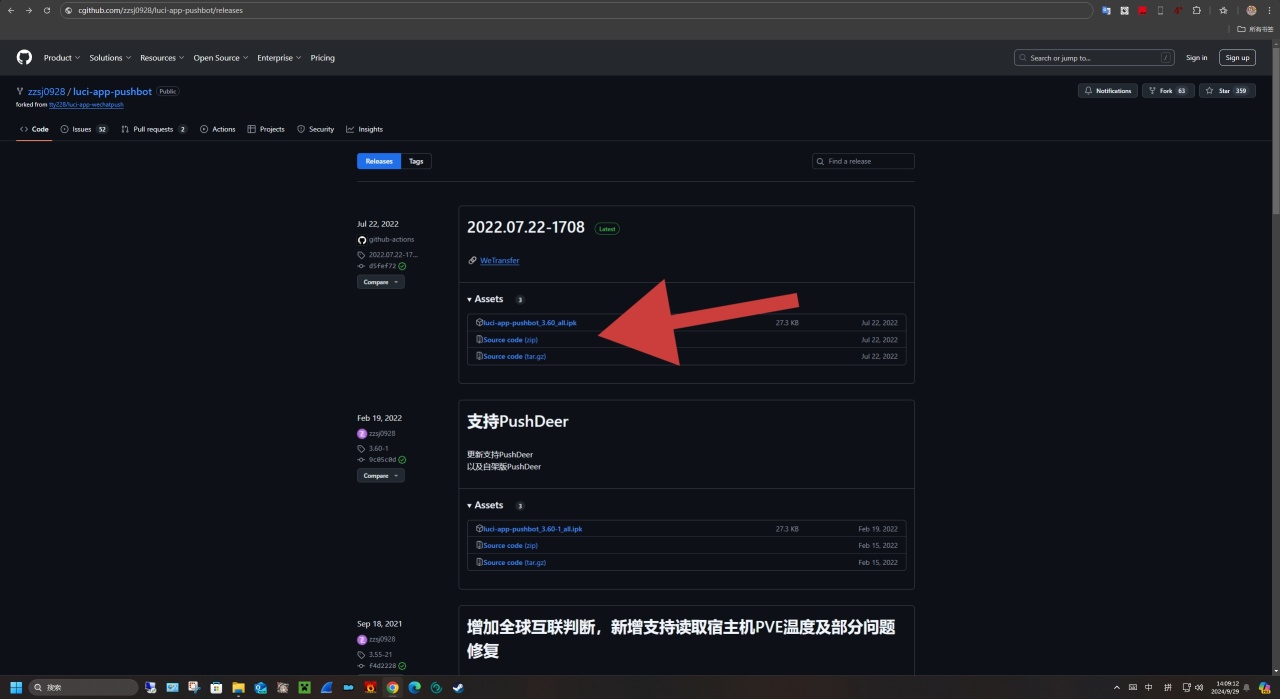Star the repository
Image resolution: width=1280 pixels, height=699 pixels.
coord(1227,91)
